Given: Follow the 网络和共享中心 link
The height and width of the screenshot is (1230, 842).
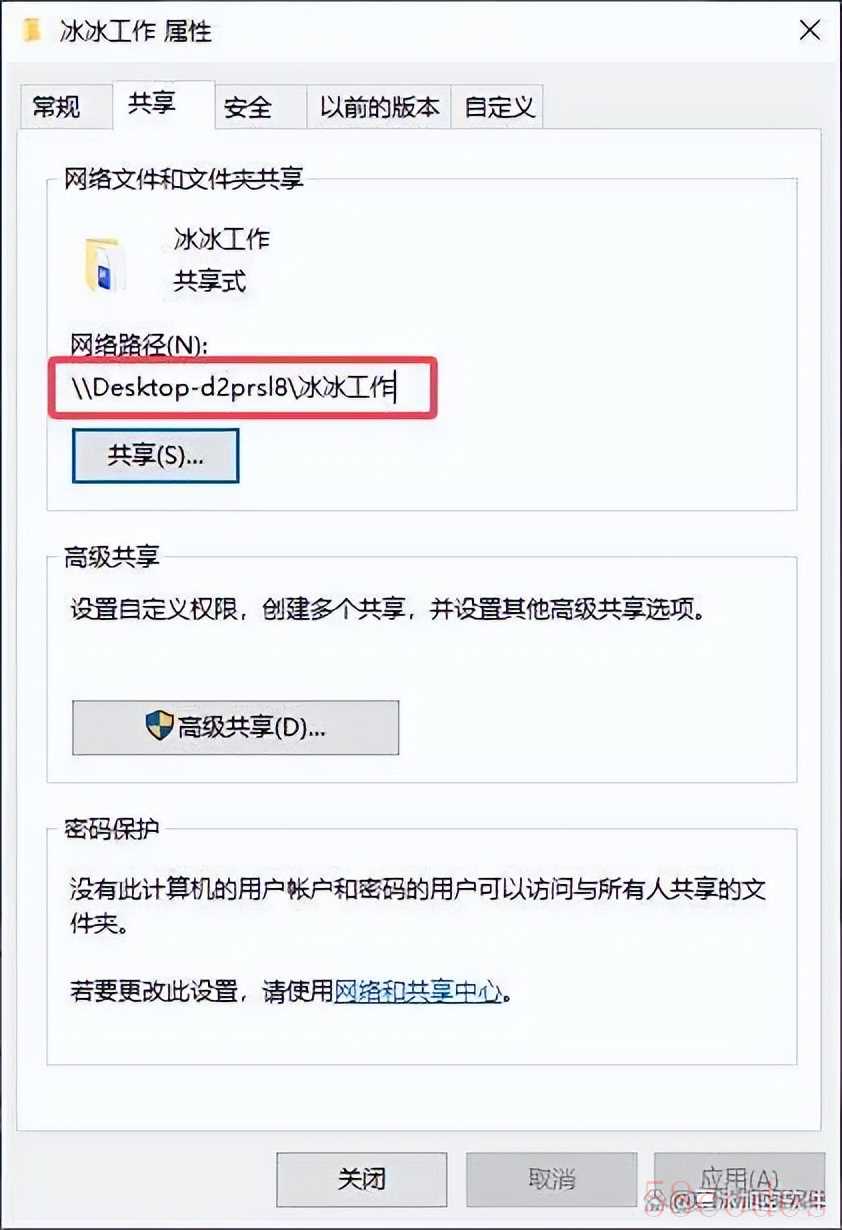Looking at the screenshot, I should tap(417, 991).
